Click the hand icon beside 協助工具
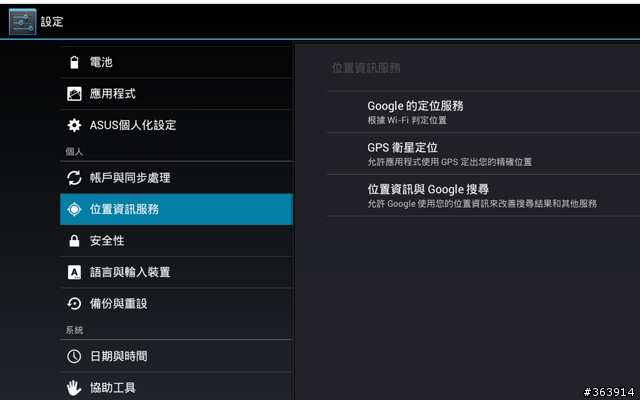This screenshot has width=640, height=400. point(74,388)
